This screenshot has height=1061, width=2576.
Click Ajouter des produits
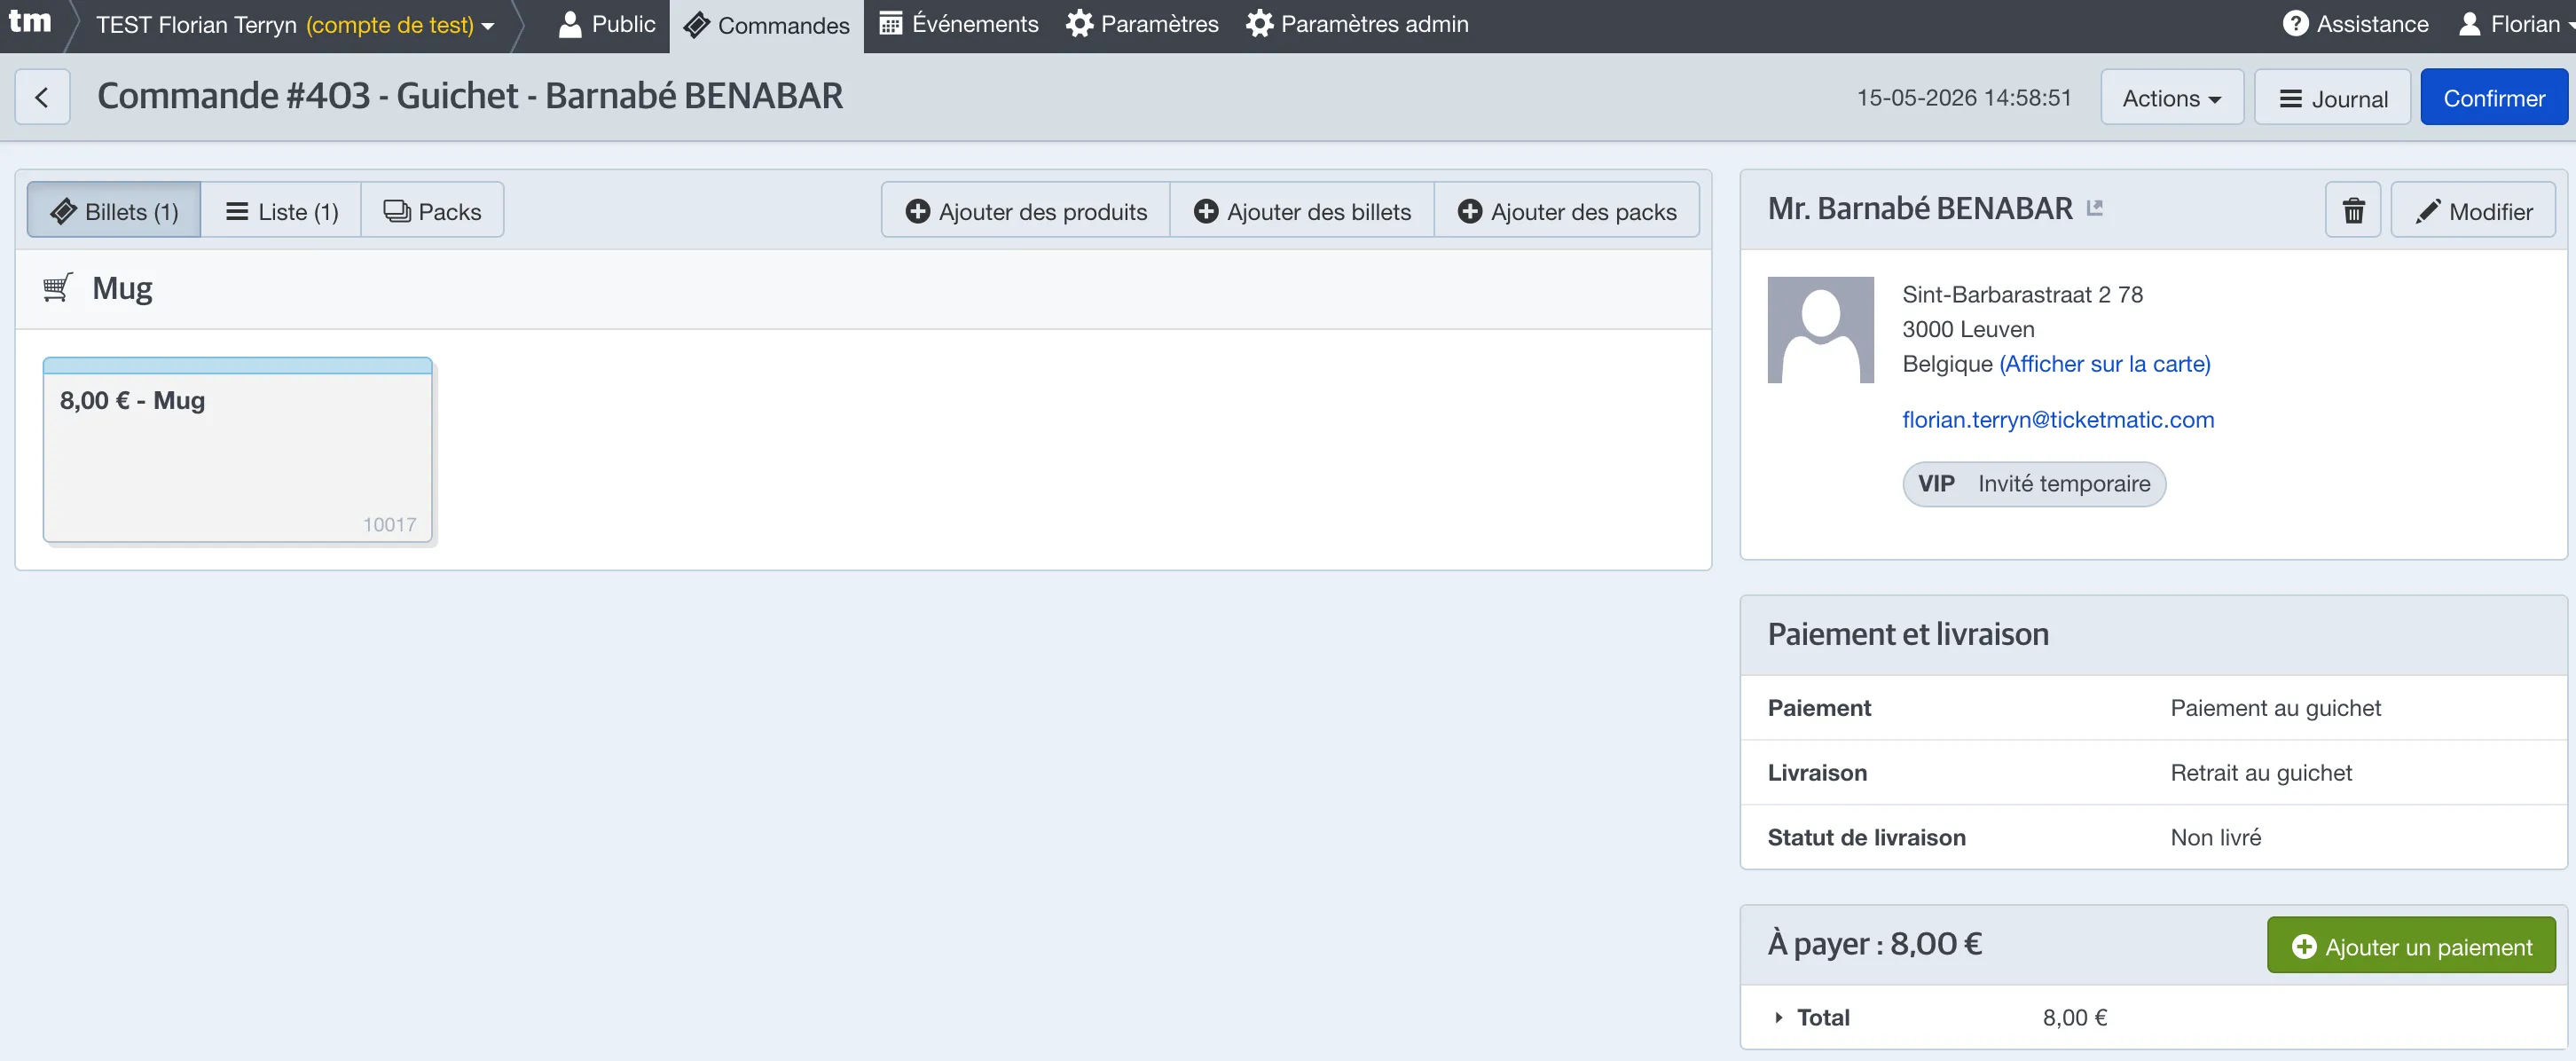pos(1026,211)
